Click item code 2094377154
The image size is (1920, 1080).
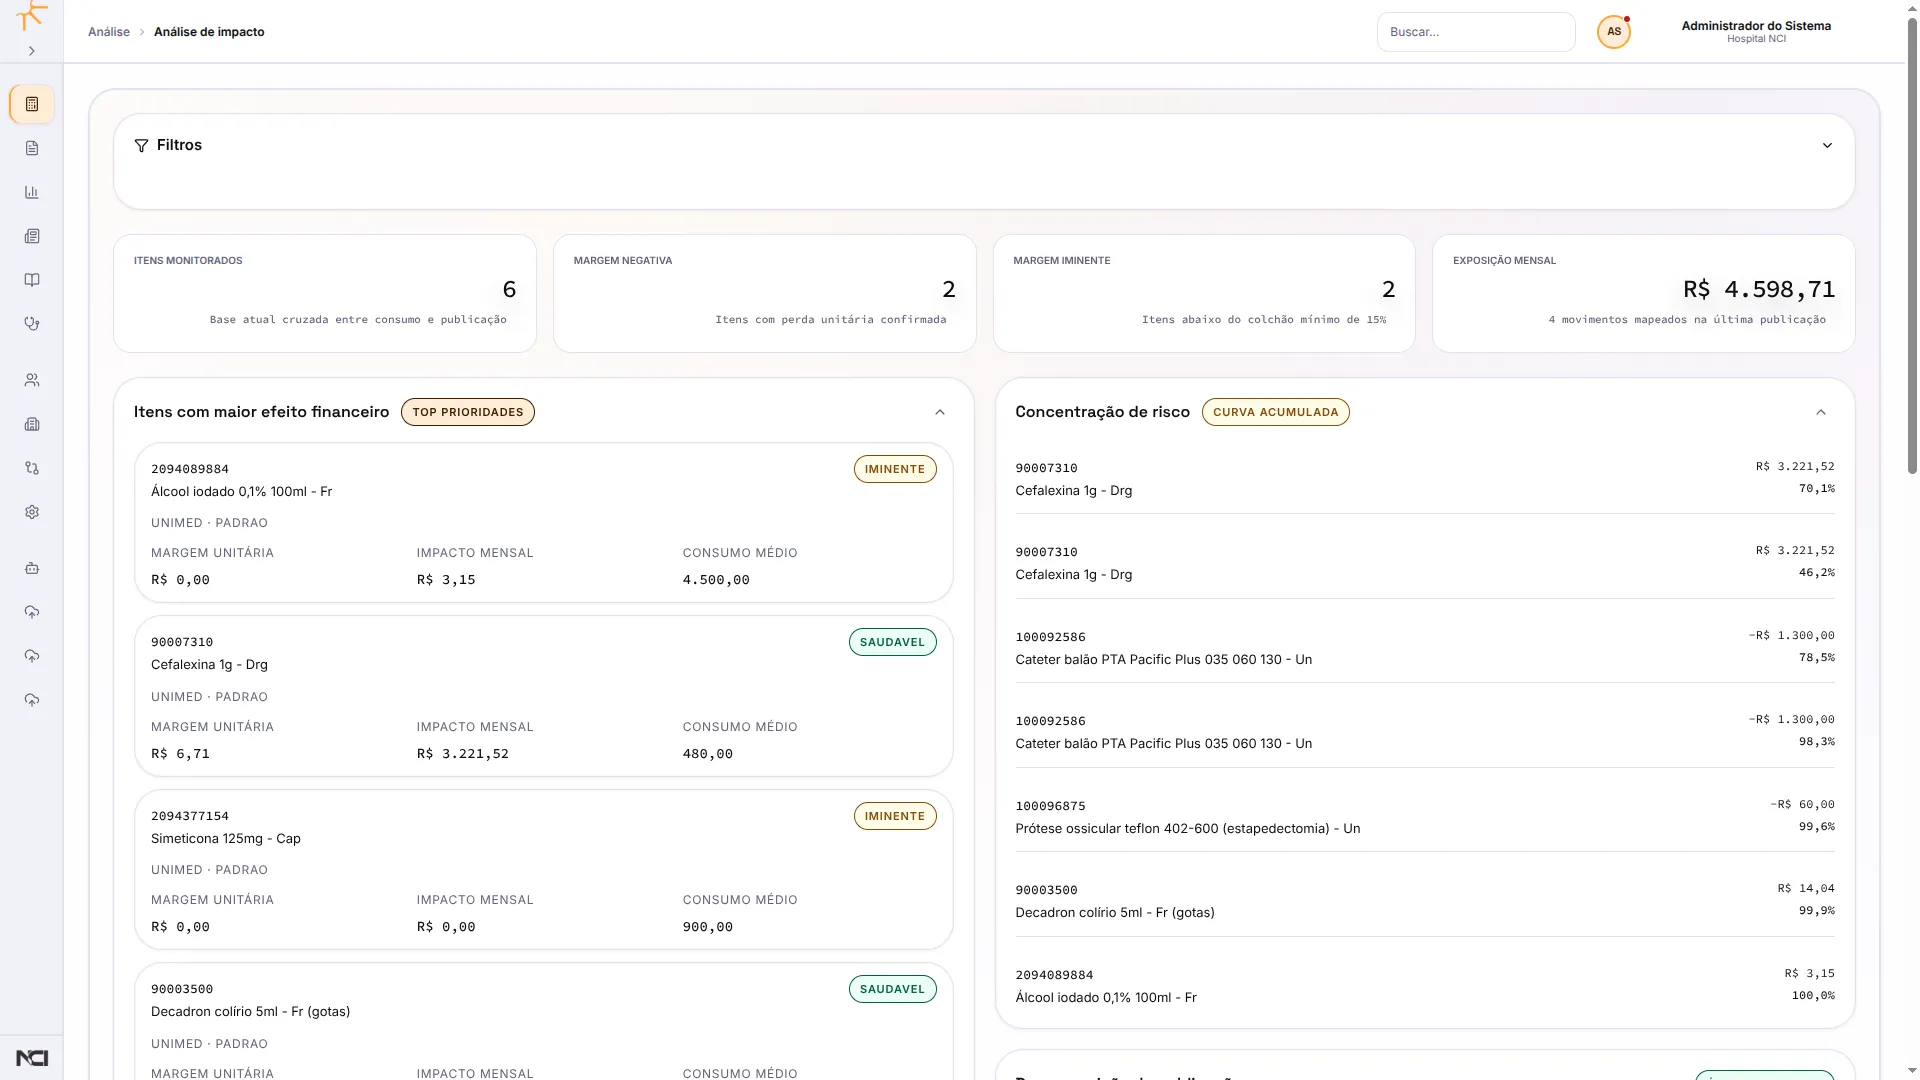190,816
